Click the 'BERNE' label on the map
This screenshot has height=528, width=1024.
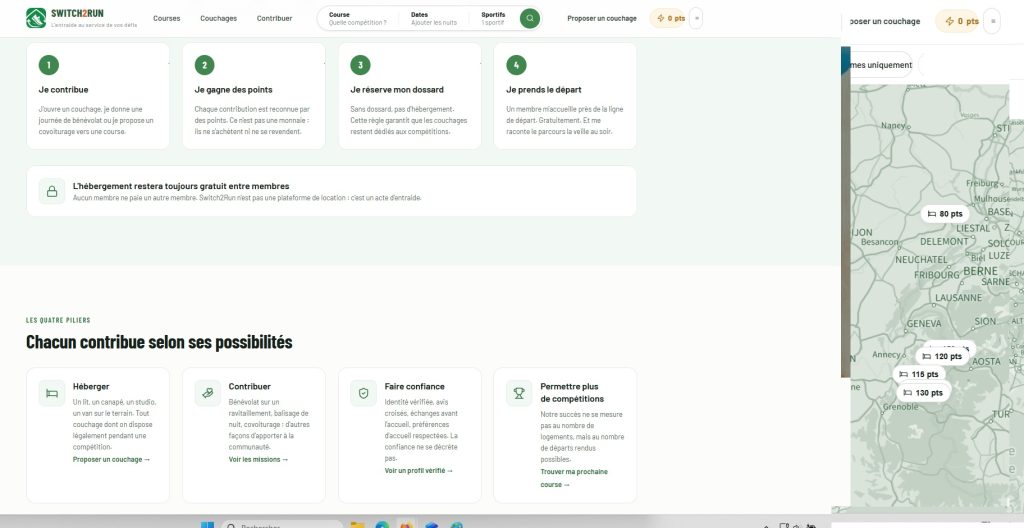[x=980, y=271]
